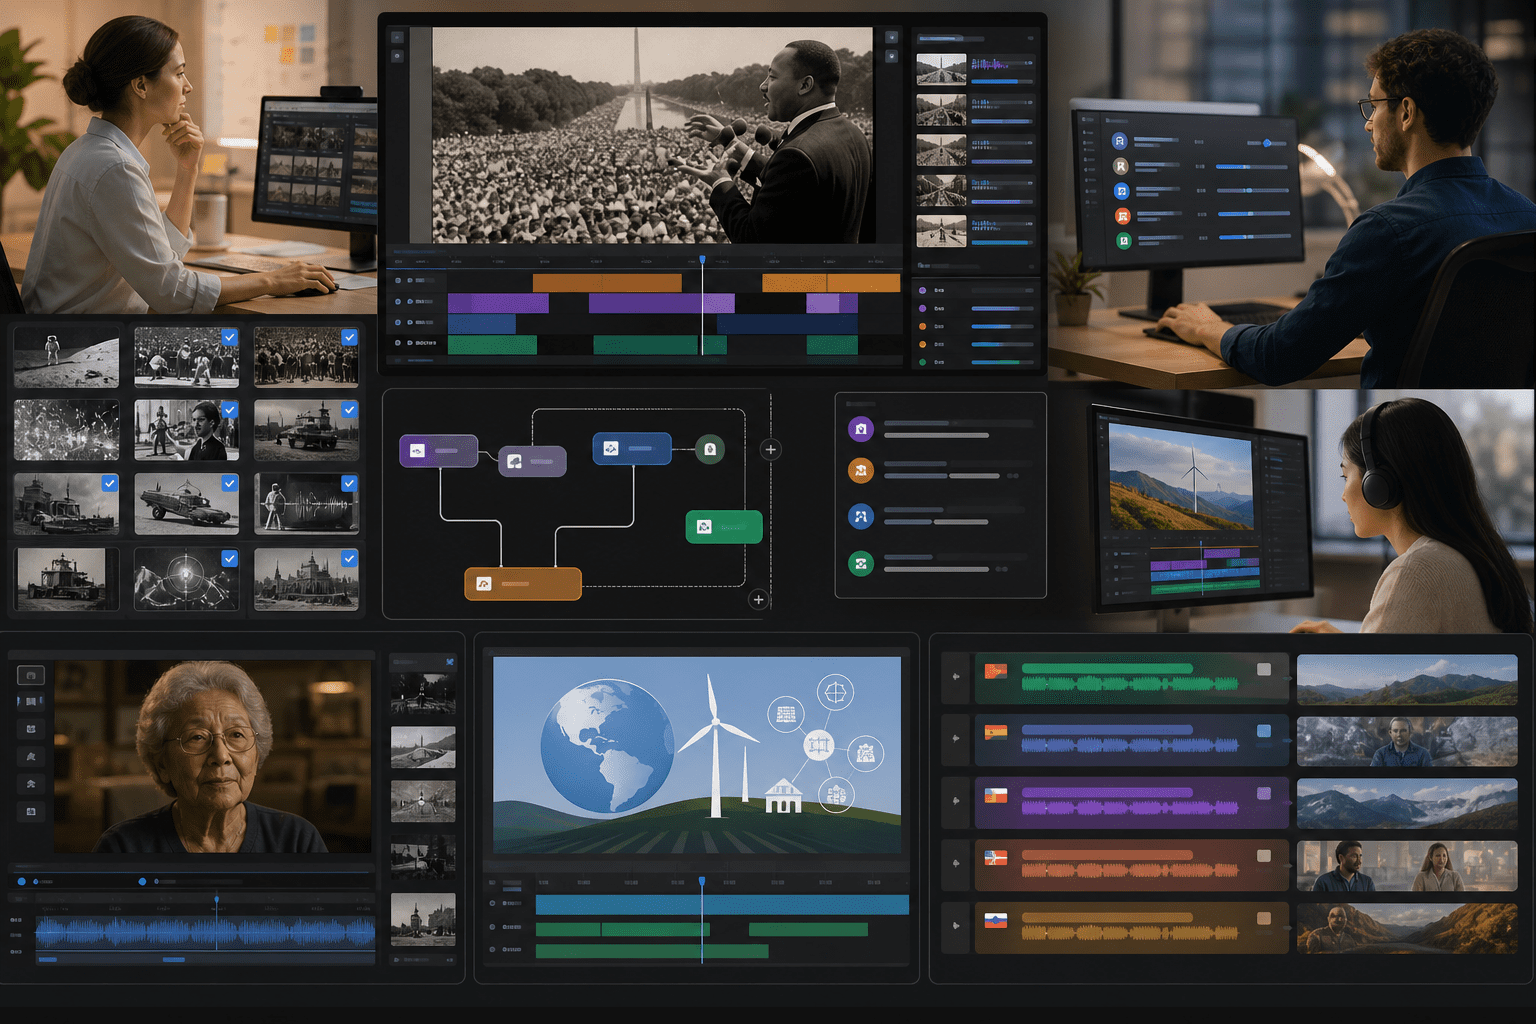This screenshot has height=1024, width=1536.
Task: Click the upper plus button beside the node graph
Action: (770, 450)
